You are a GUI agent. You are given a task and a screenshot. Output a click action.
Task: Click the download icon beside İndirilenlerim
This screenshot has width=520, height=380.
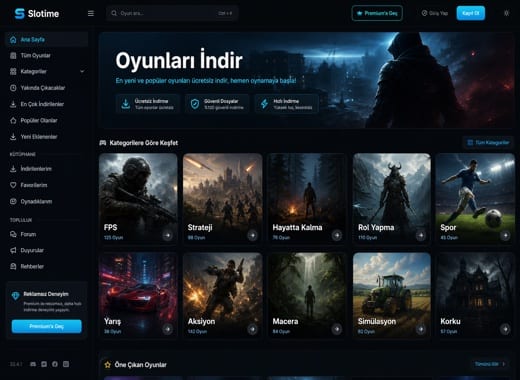(13, 169)
